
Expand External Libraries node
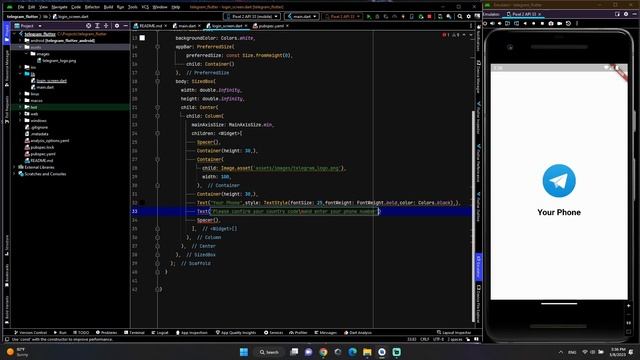click(x=15, y=167)
